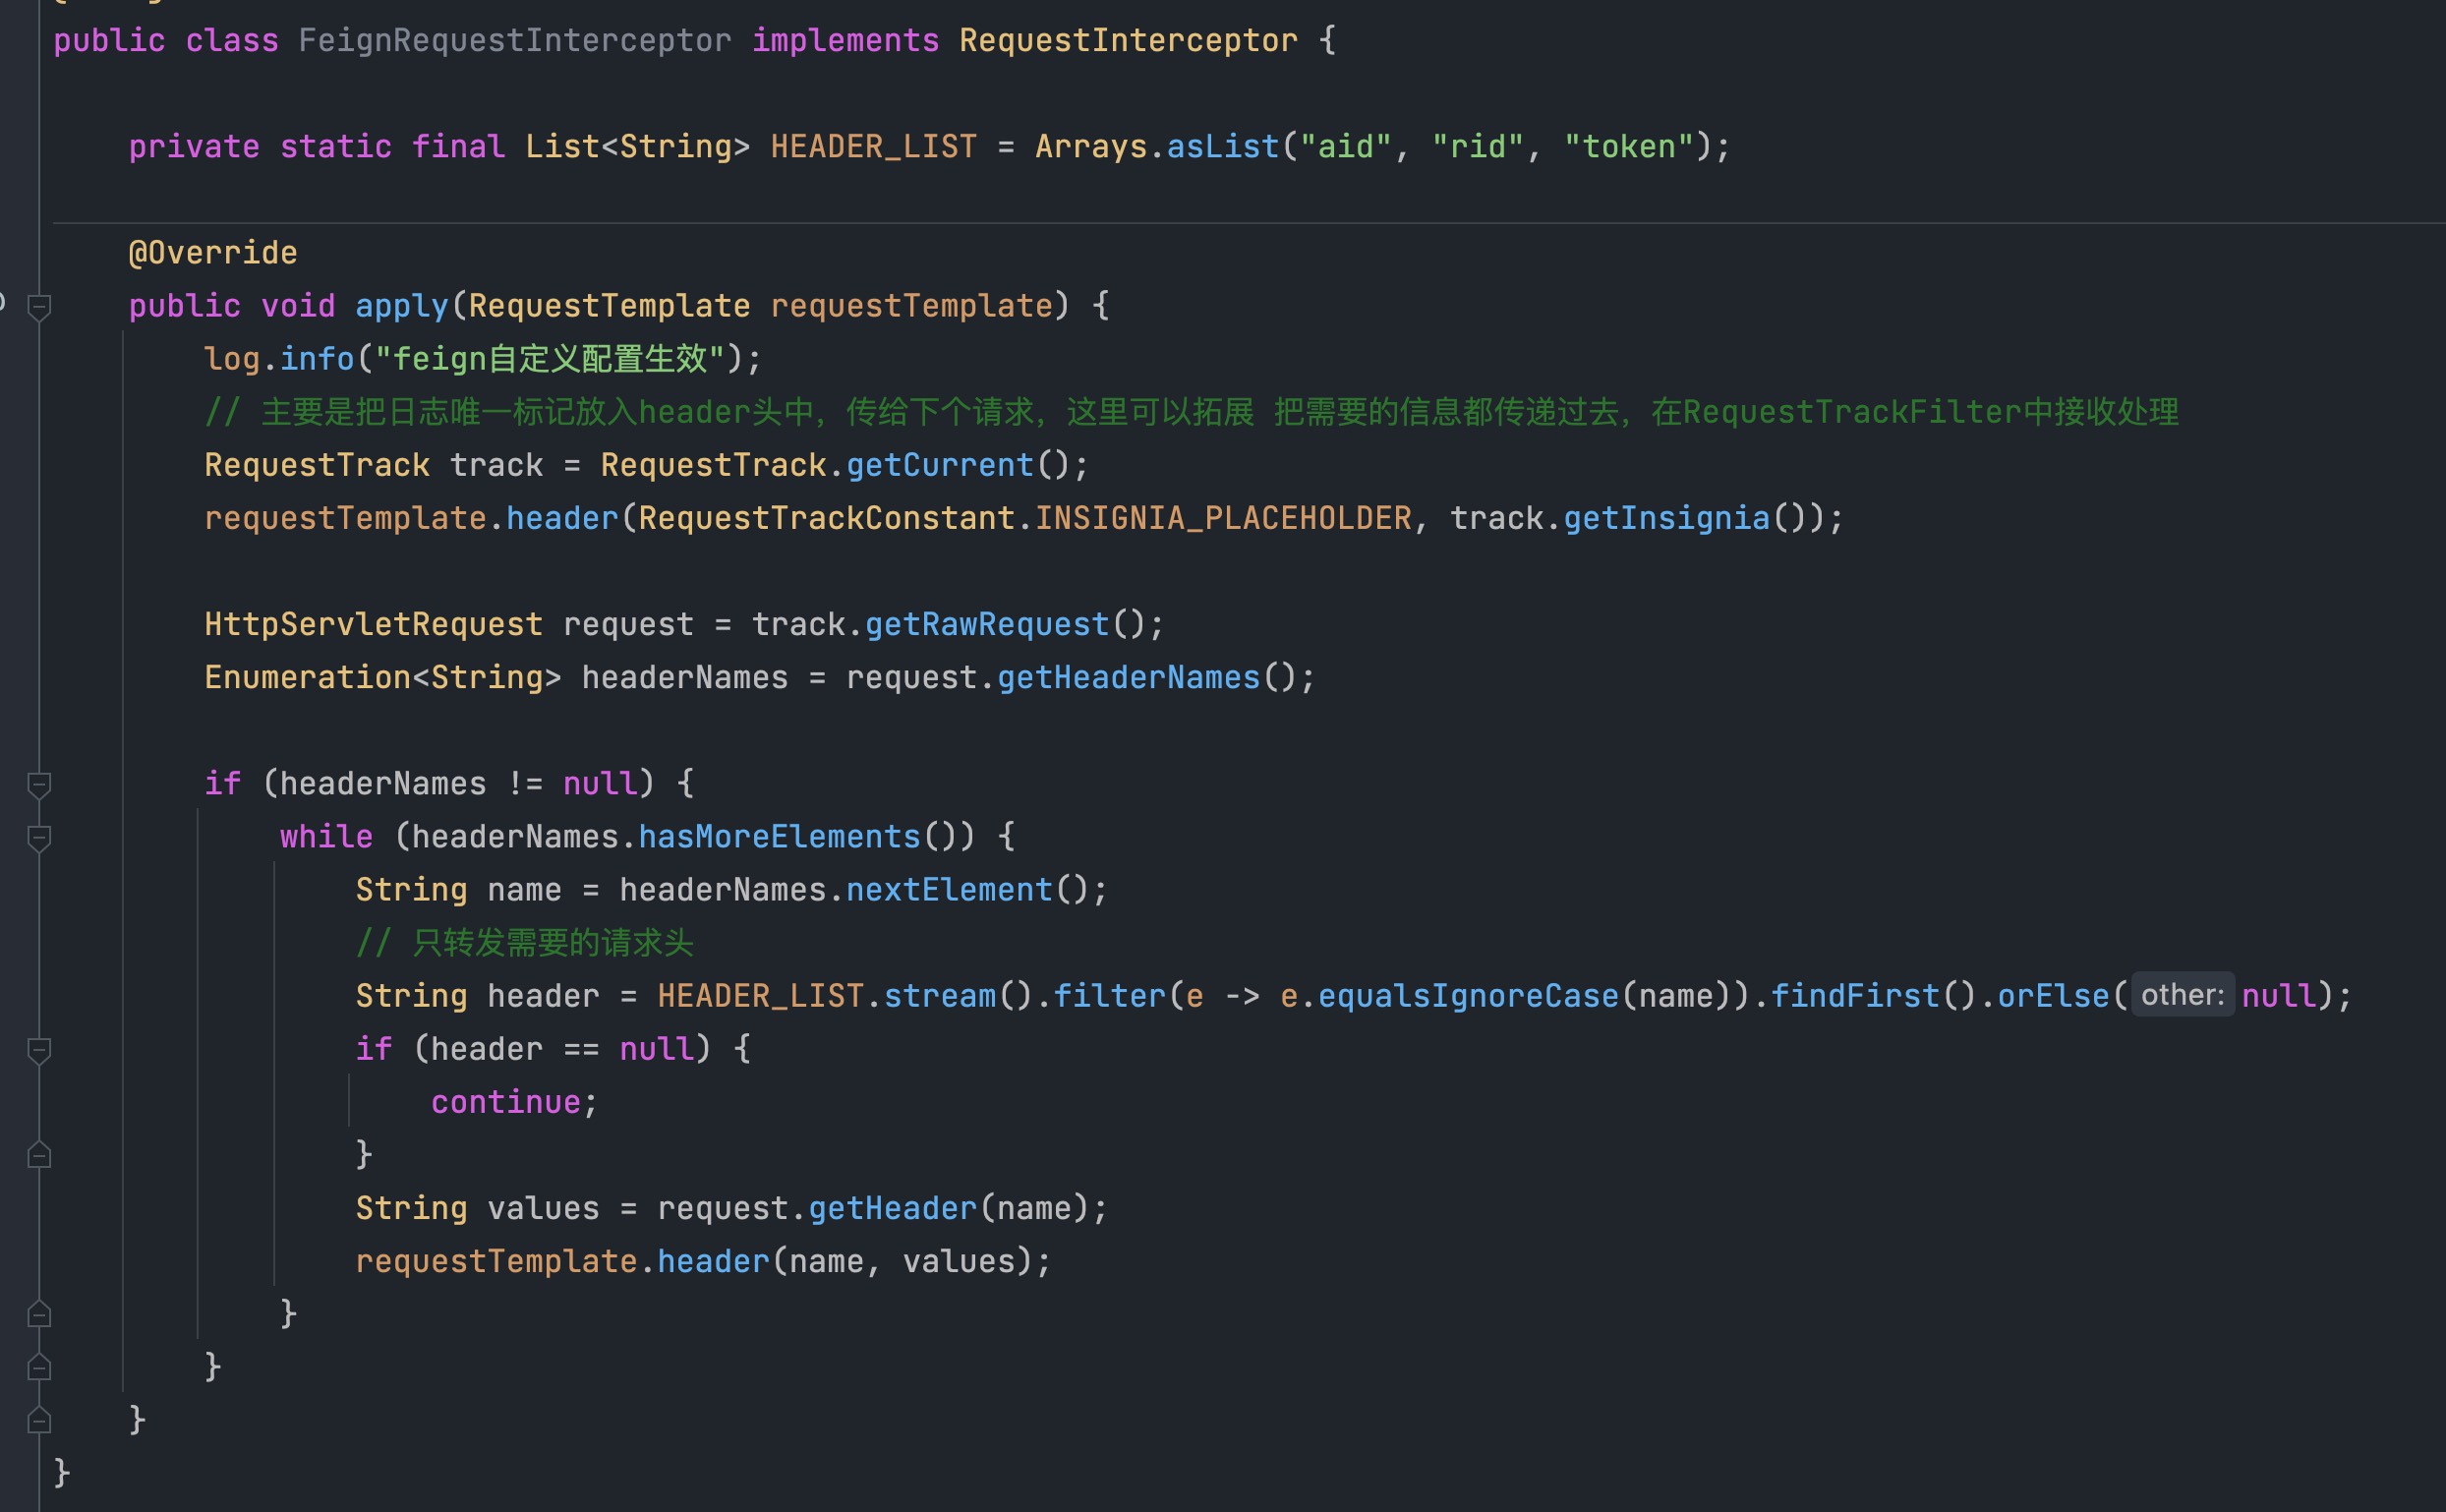The image size is (2446, 1512).
Task: Click the nextElement method call
Action: point(949,890)
